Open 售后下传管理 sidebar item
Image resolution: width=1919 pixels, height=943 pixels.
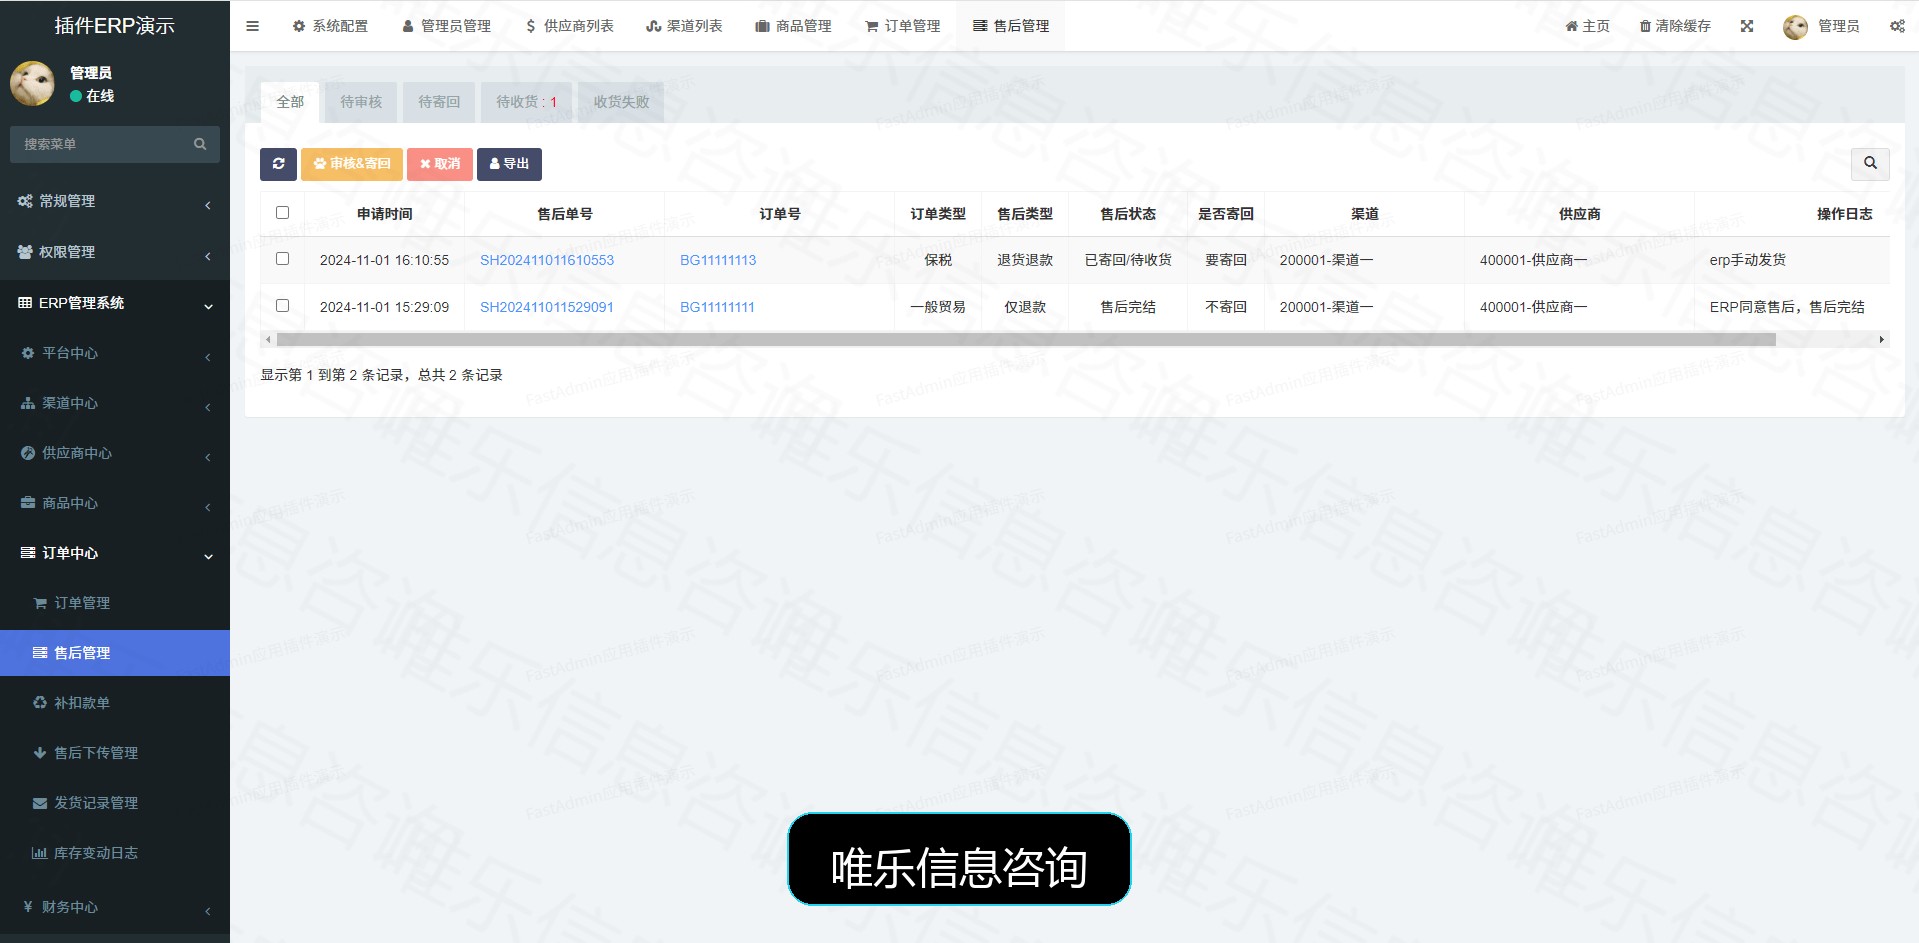tap(115, 753)
